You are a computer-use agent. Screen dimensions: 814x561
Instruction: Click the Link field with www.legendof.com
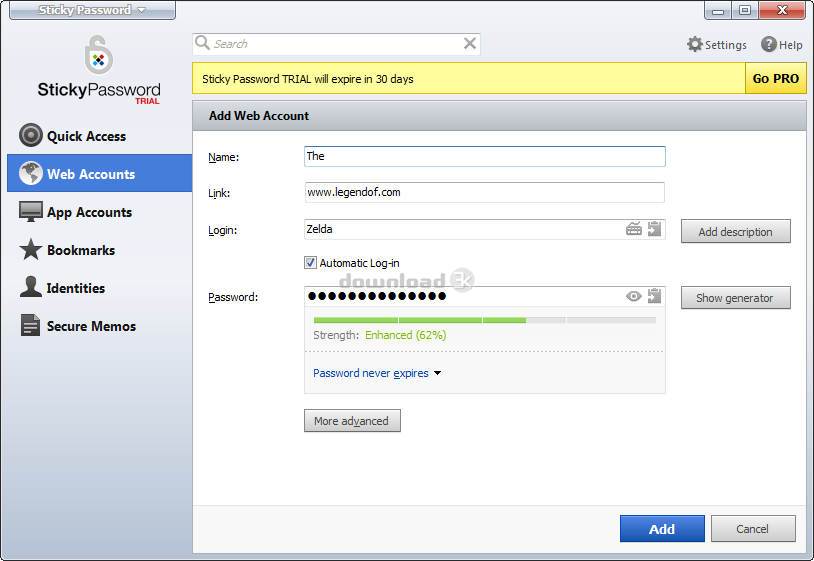484,192
